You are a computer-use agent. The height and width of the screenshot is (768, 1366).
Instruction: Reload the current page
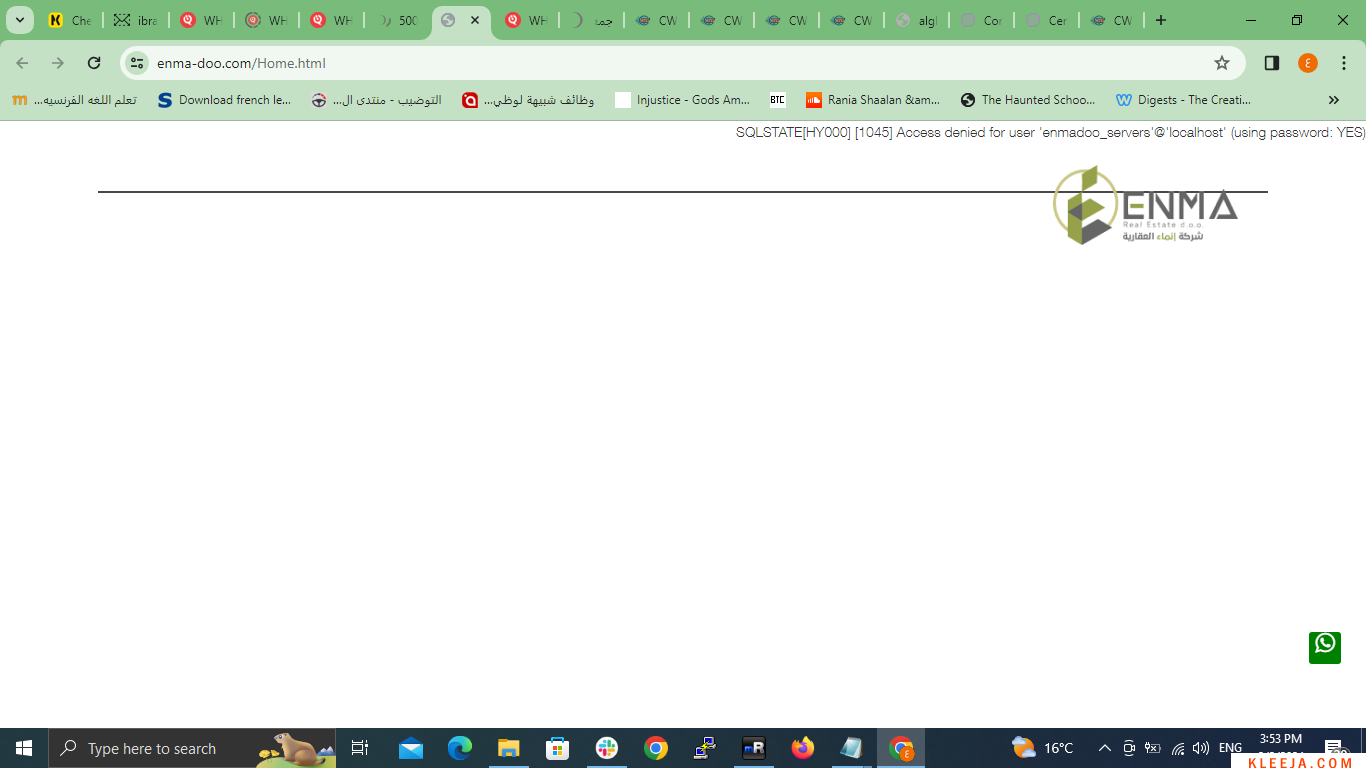pos(94,63)
